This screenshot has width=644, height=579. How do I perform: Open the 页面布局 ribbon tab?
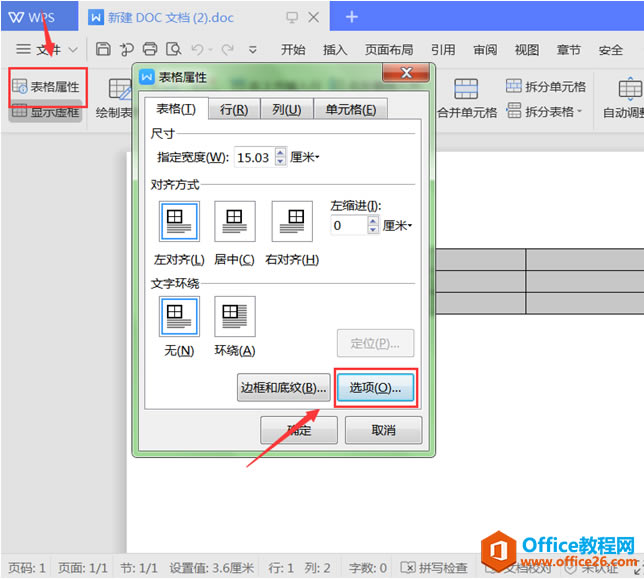click(x=389, y=50)
